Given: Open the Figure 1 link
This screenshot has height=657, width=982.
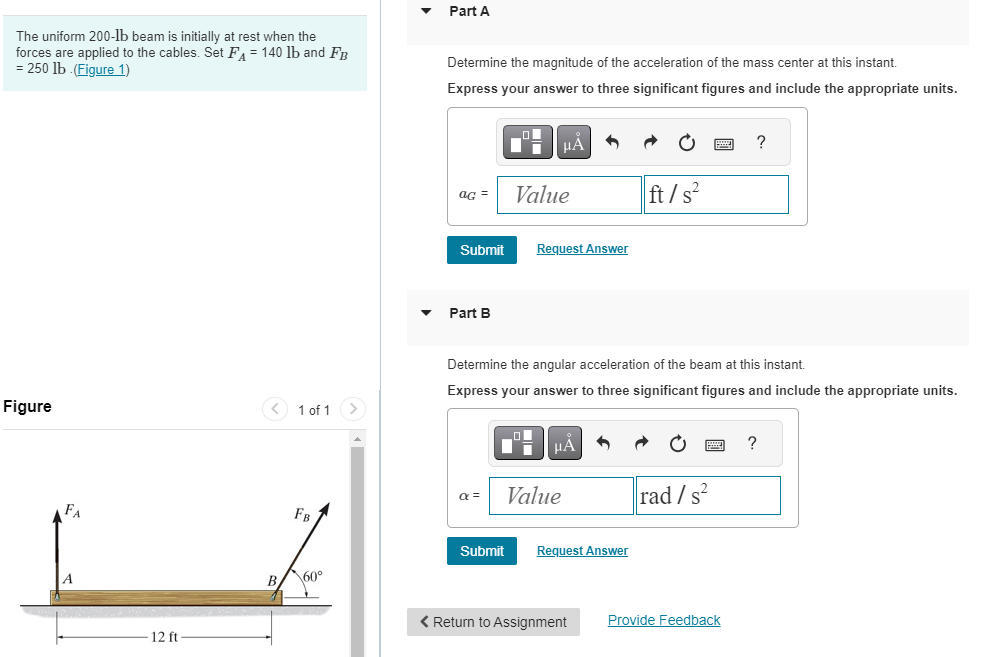Looking at the screenshot, I should [101, 68].
